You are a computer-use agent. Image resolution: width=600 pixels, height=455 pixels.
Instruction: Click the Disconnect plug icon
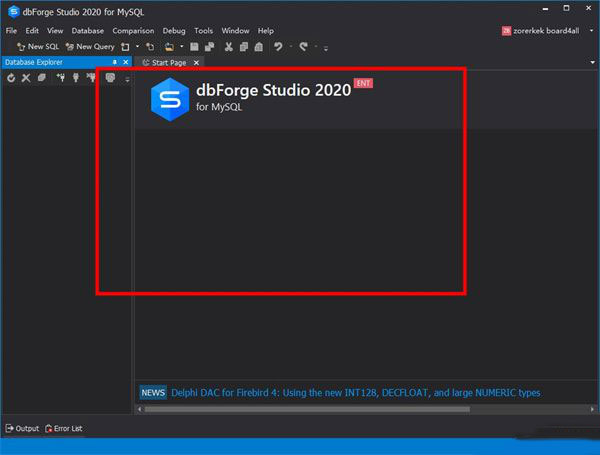click(x=91, y=78)
